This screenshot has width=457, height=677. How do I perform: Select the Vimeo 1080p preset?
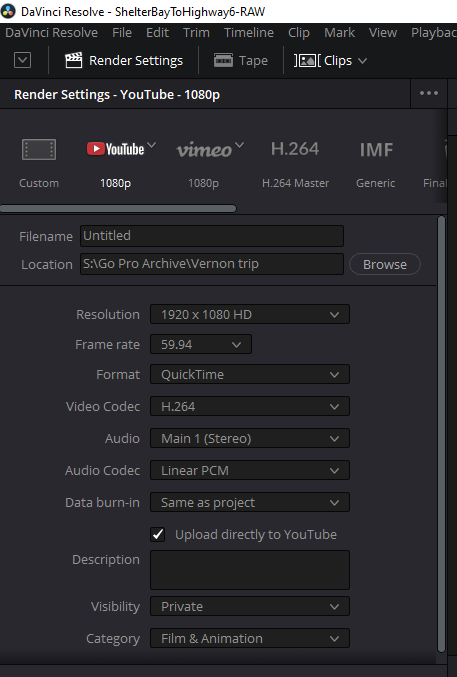(x=203, y=165)
